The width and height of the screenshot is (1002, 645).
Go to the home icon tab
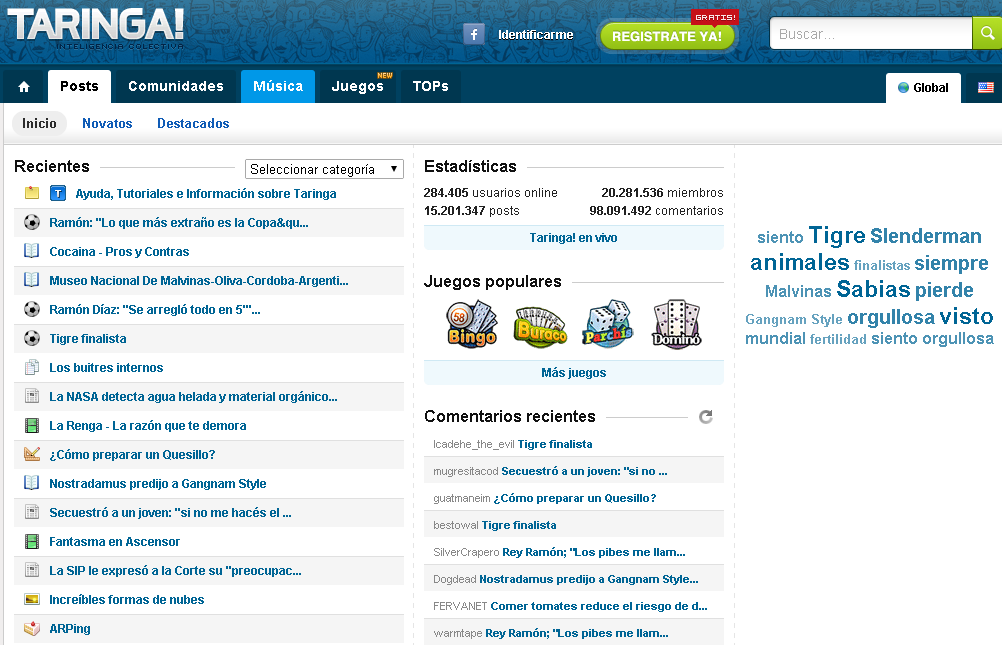click(x=24, y=87)
